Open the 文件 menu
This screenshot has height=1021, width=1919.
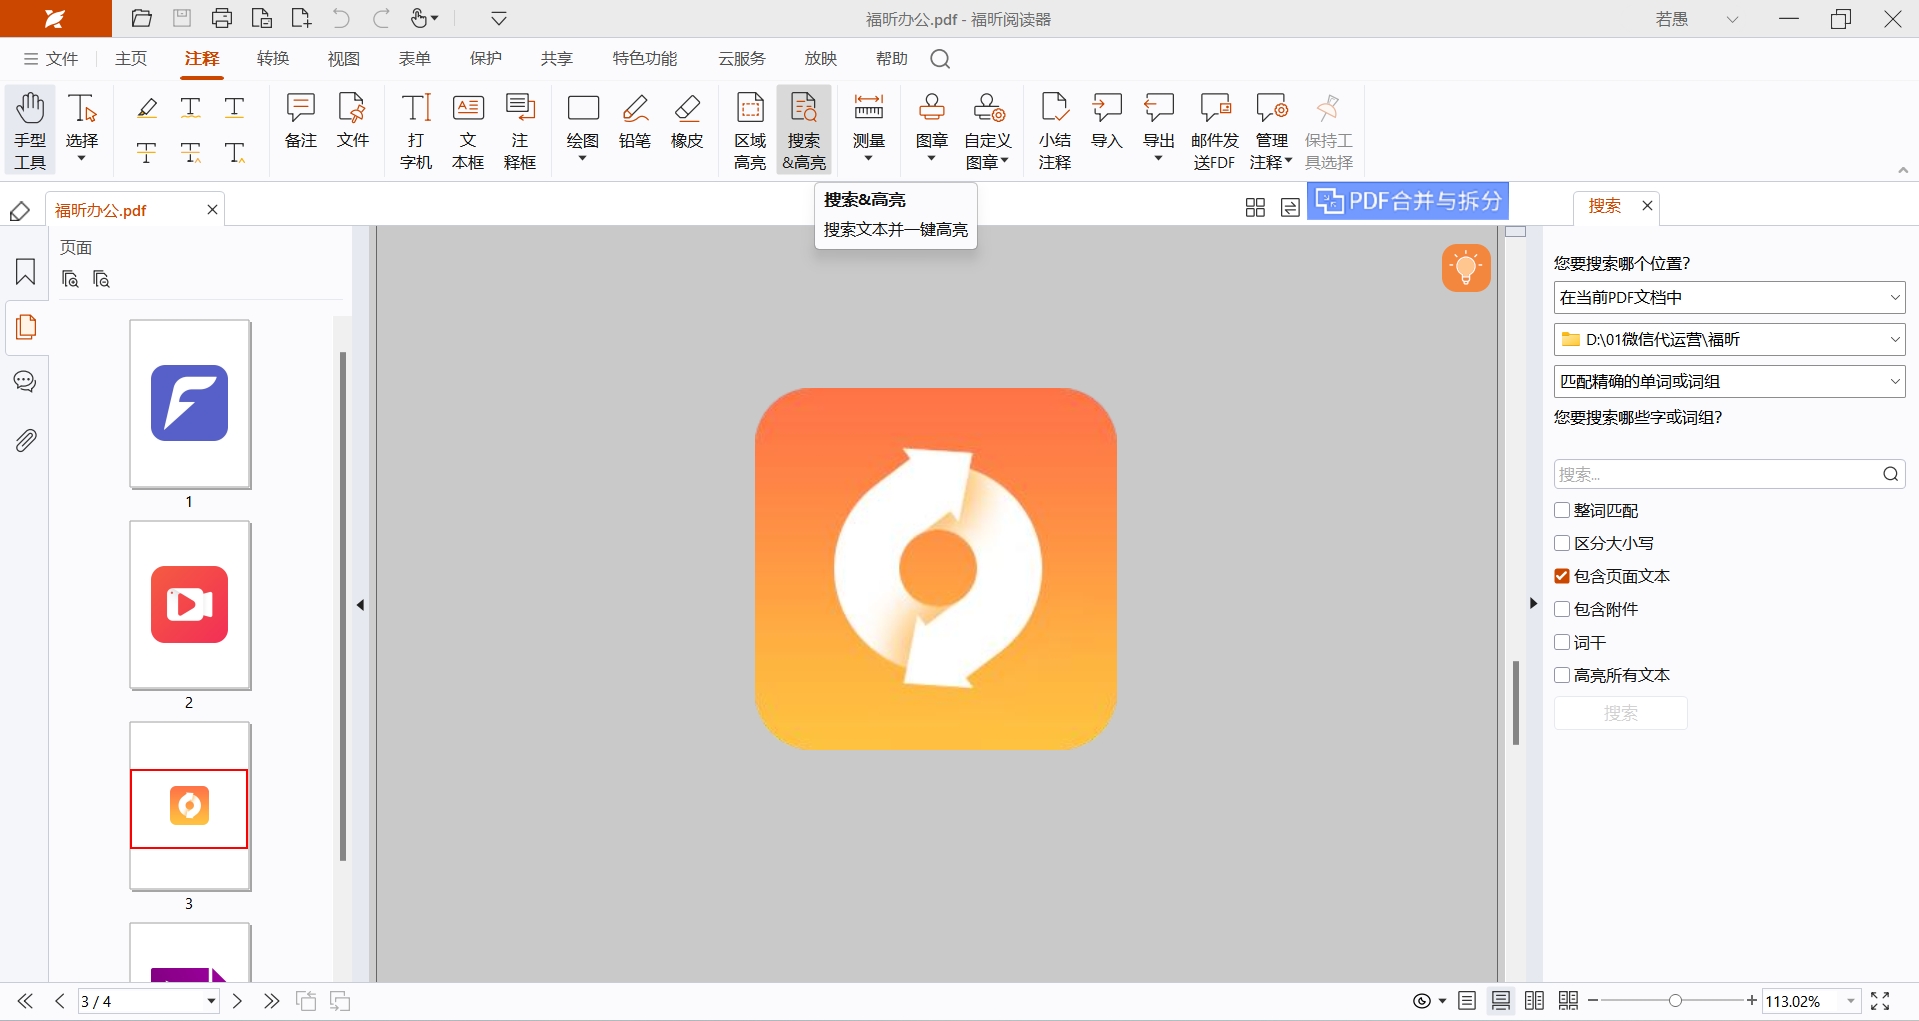pos(51,59)
